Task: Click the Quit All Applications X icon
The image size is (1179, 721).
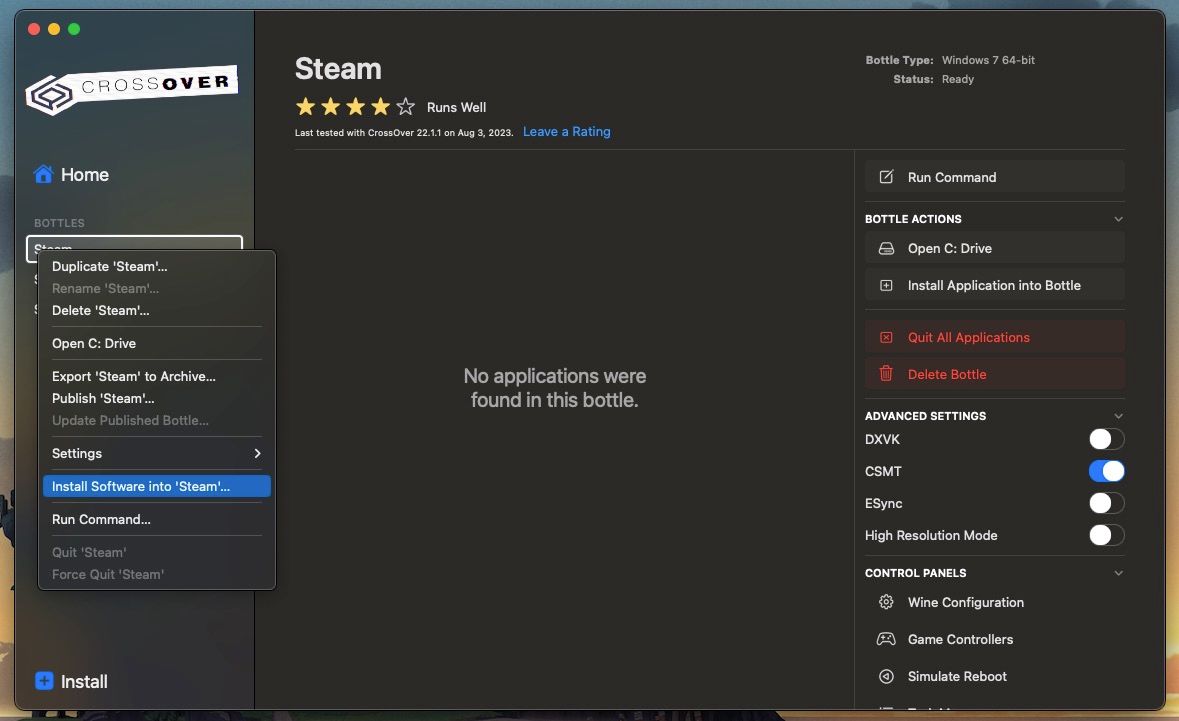Action: (x=887, y=338)
